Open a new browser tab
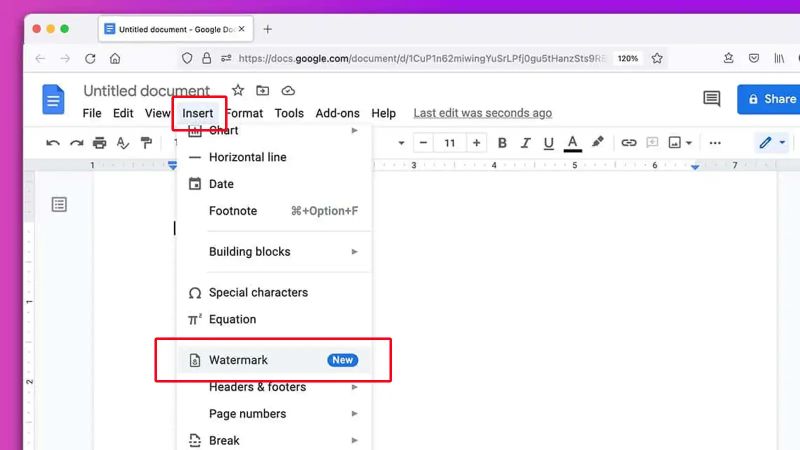Screen dimensions: 800x450 click(x=267, y=29)
